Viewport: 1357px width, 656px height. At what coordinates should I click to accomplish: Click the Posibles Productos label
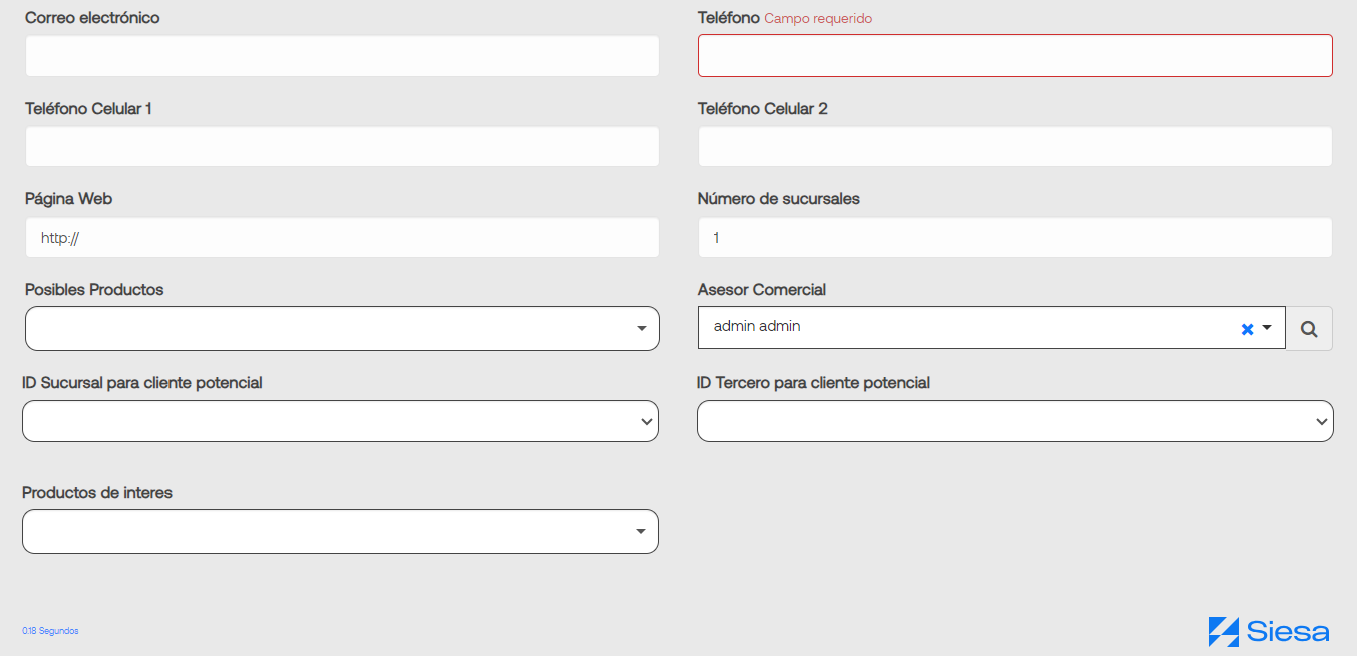pos(94,289)
